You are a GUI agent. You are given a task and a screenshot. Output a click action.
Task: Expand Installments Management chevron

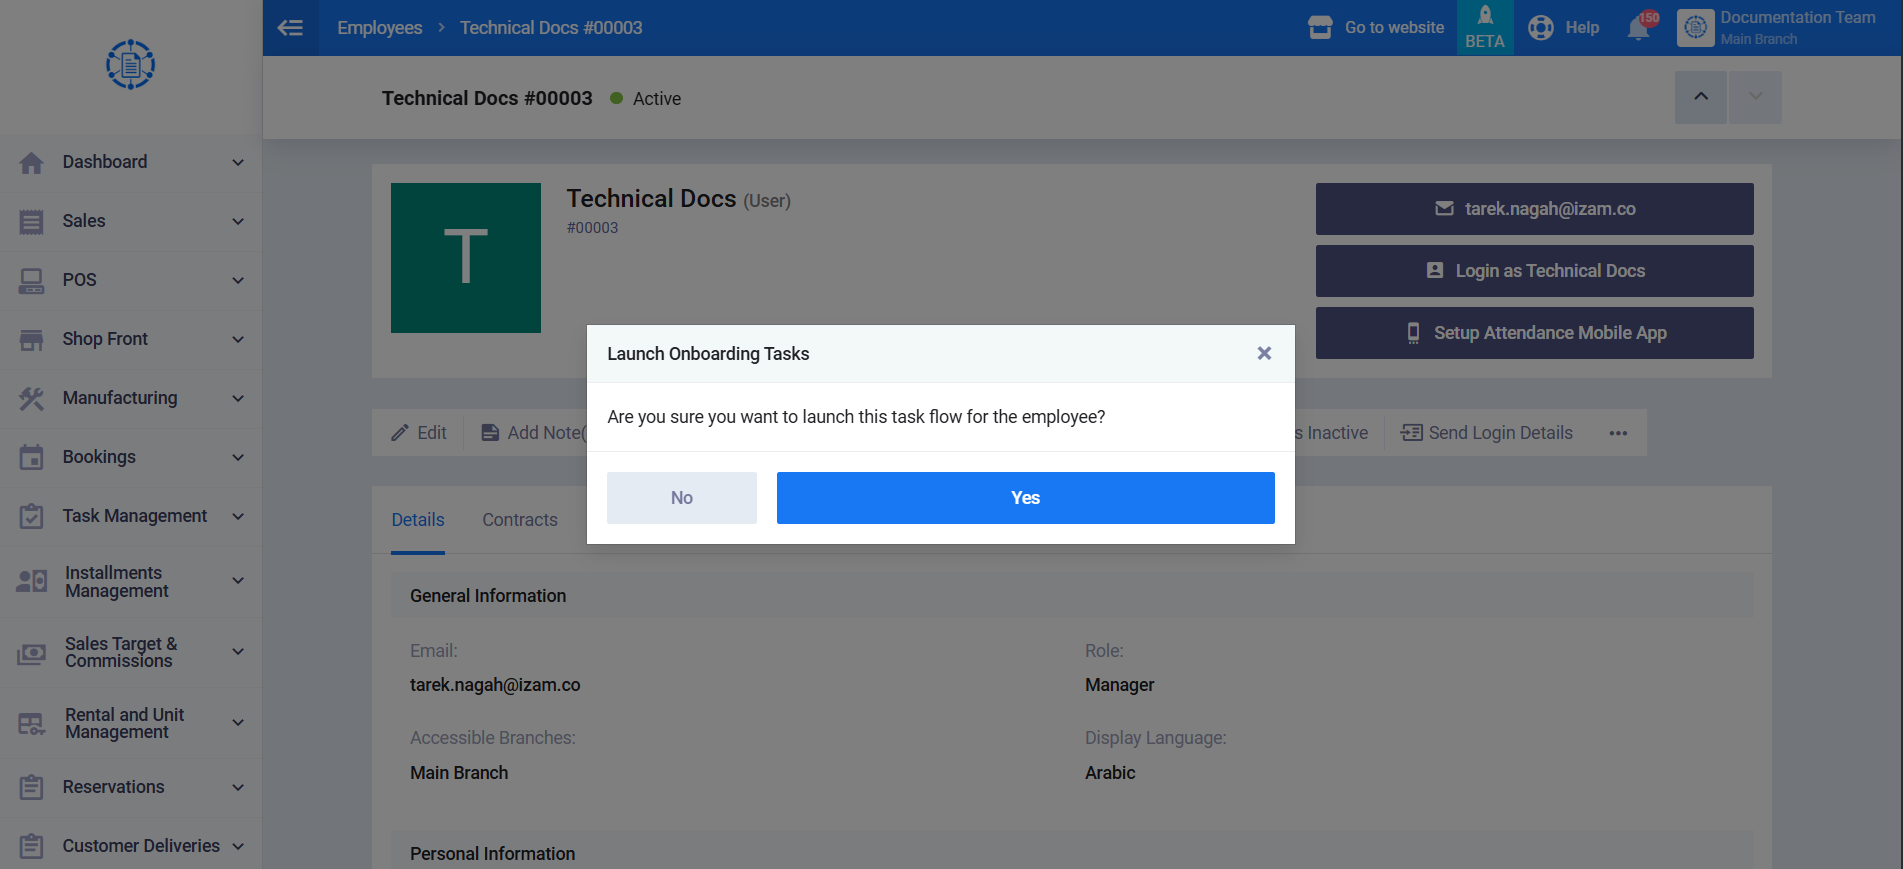pos(238,580)
